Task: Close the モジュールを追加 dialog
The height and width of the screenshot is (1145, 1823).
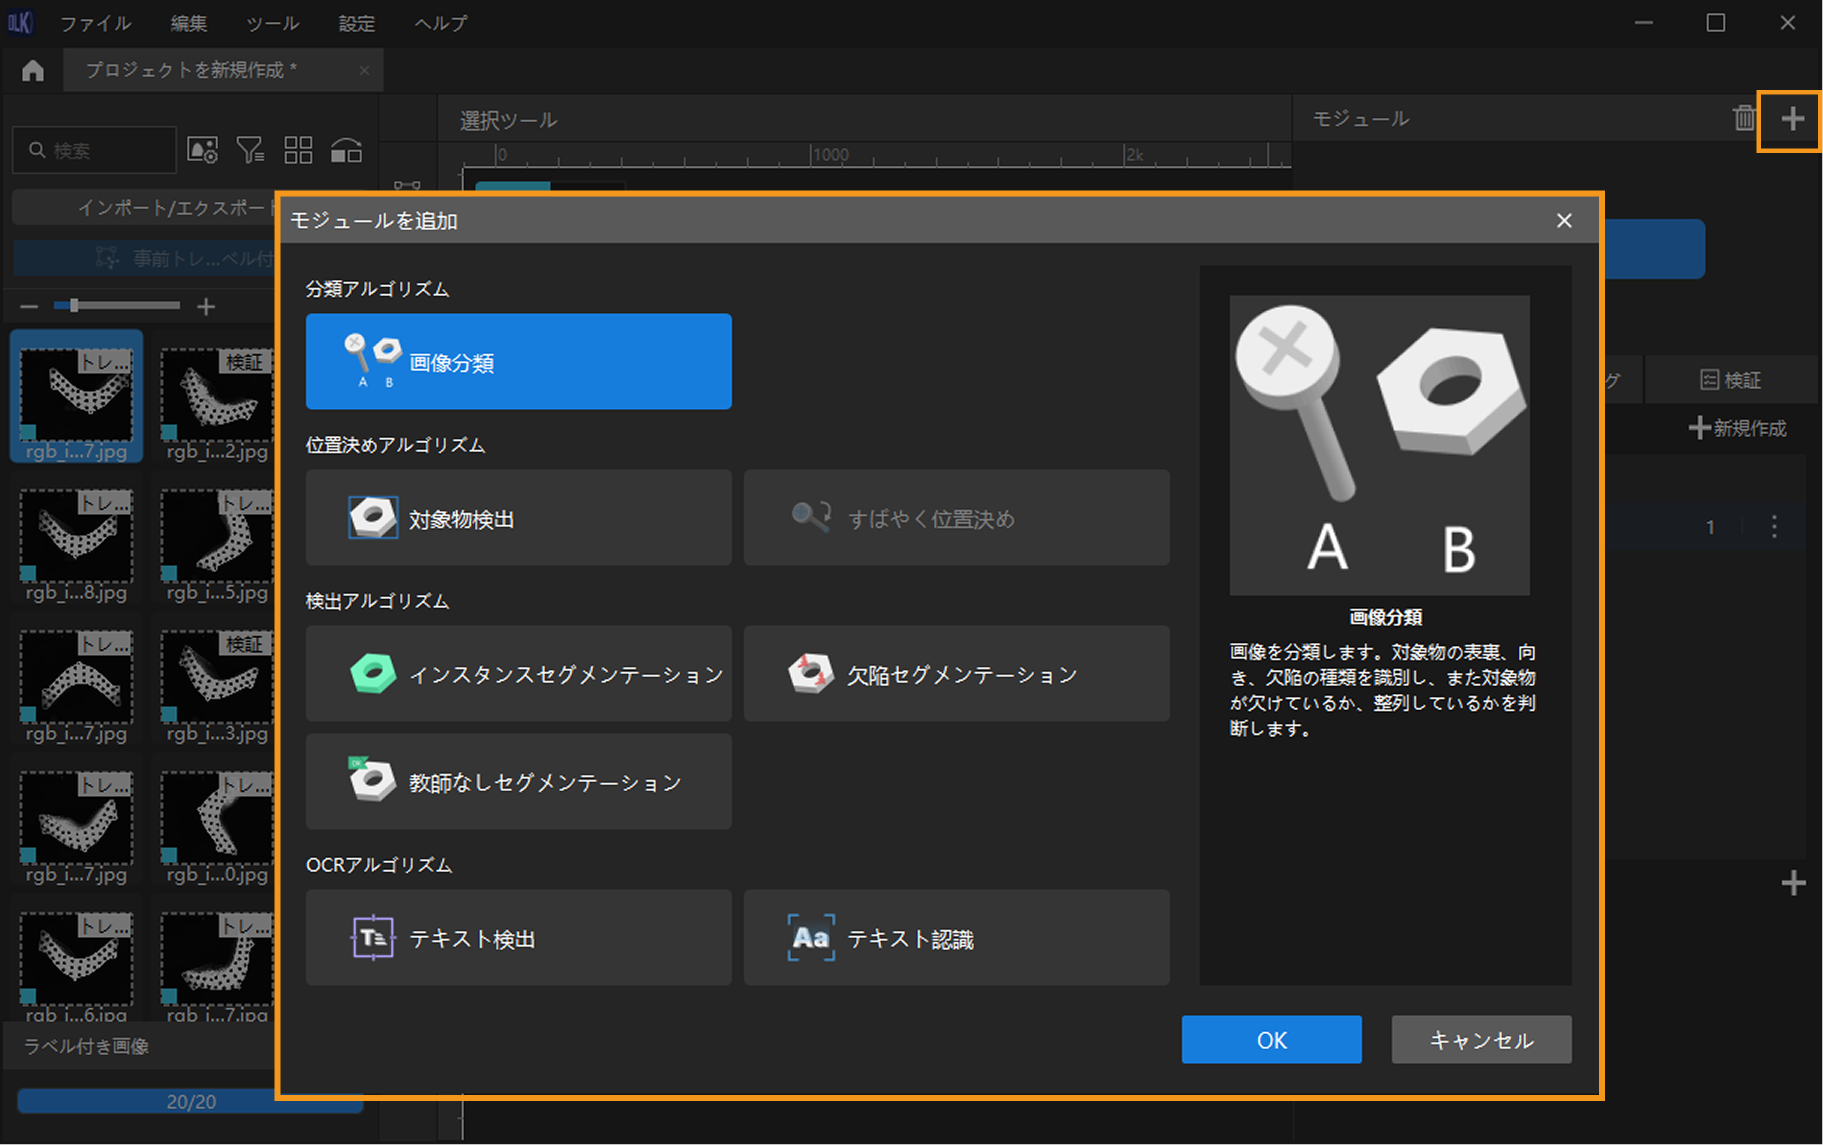Action: [x=1564, y=220]
